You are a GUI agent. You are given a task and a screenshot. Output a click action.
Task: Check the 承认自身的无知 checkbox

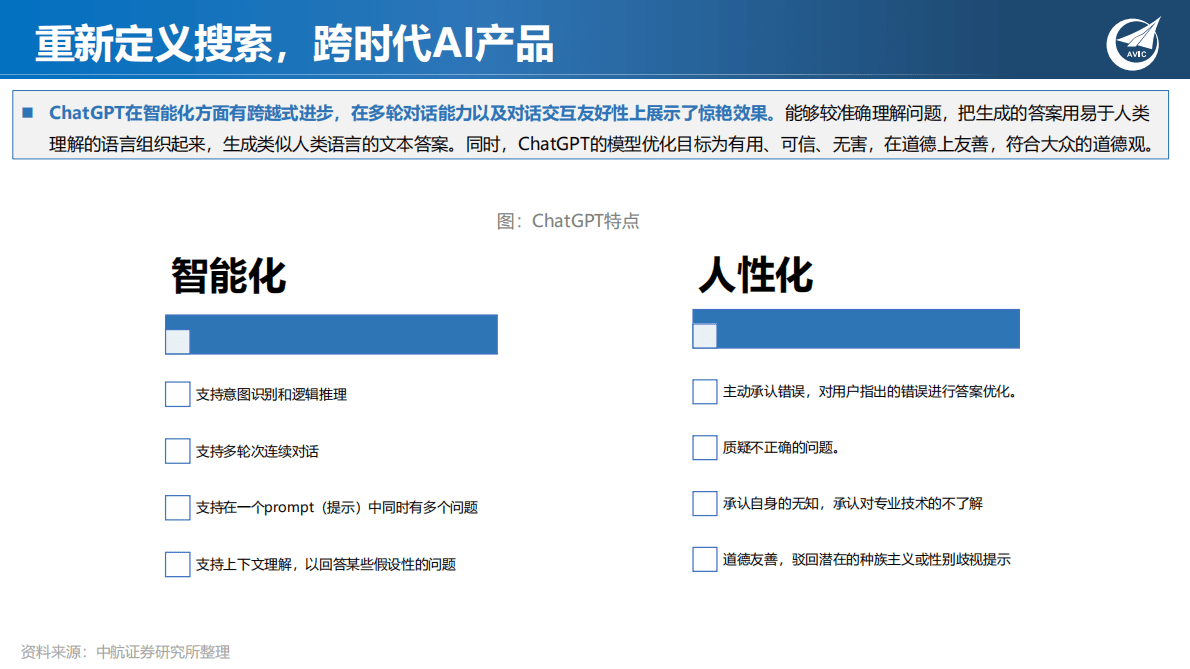pos(703,503)
